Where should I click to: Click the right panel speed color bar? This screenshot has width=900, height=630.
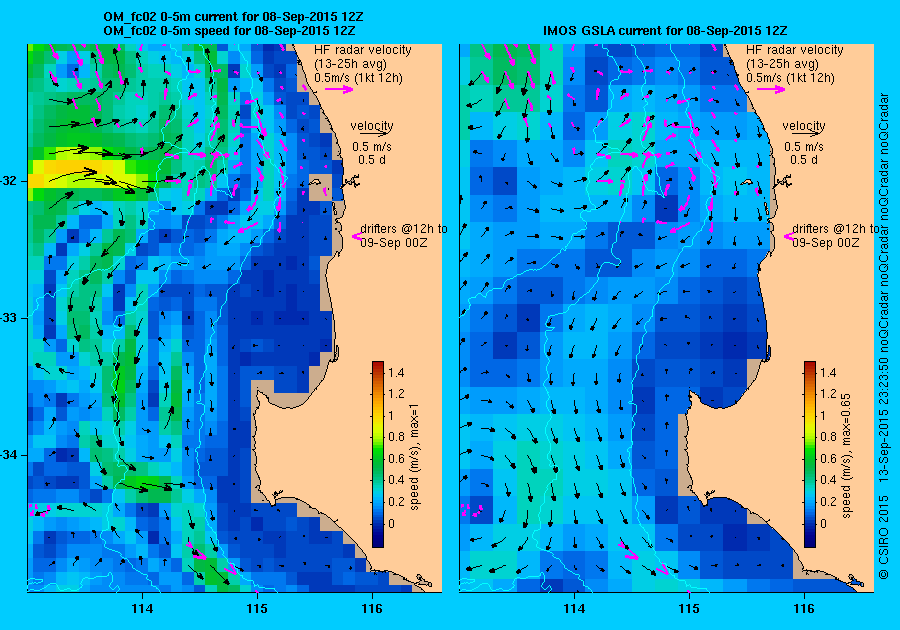[x=810, y=454]
